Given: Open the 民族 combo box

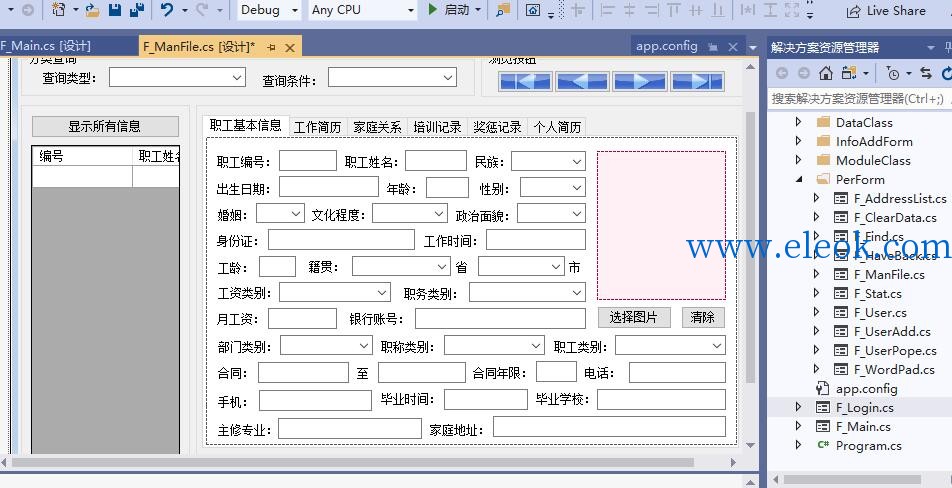Looking at the screenshot, I should click(x=577, y=161).
